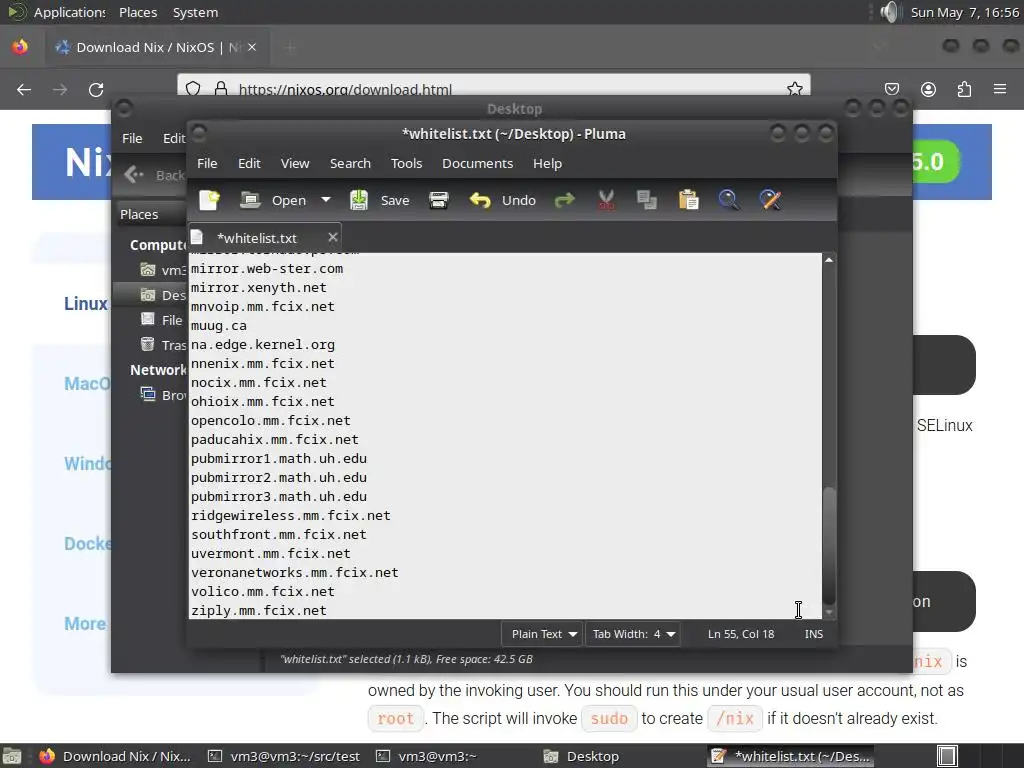
Task: Click the Find and Replace icon
Action: pos(771,200)
